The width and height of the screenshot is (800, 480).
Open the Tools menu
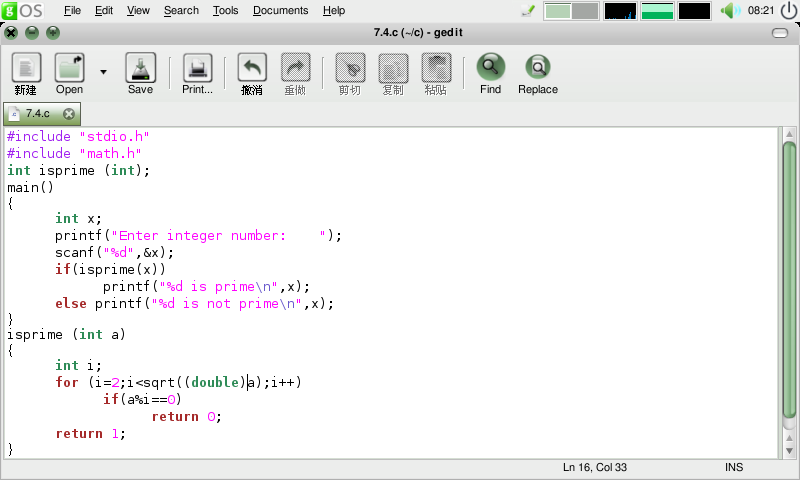[x=226, y=10]
